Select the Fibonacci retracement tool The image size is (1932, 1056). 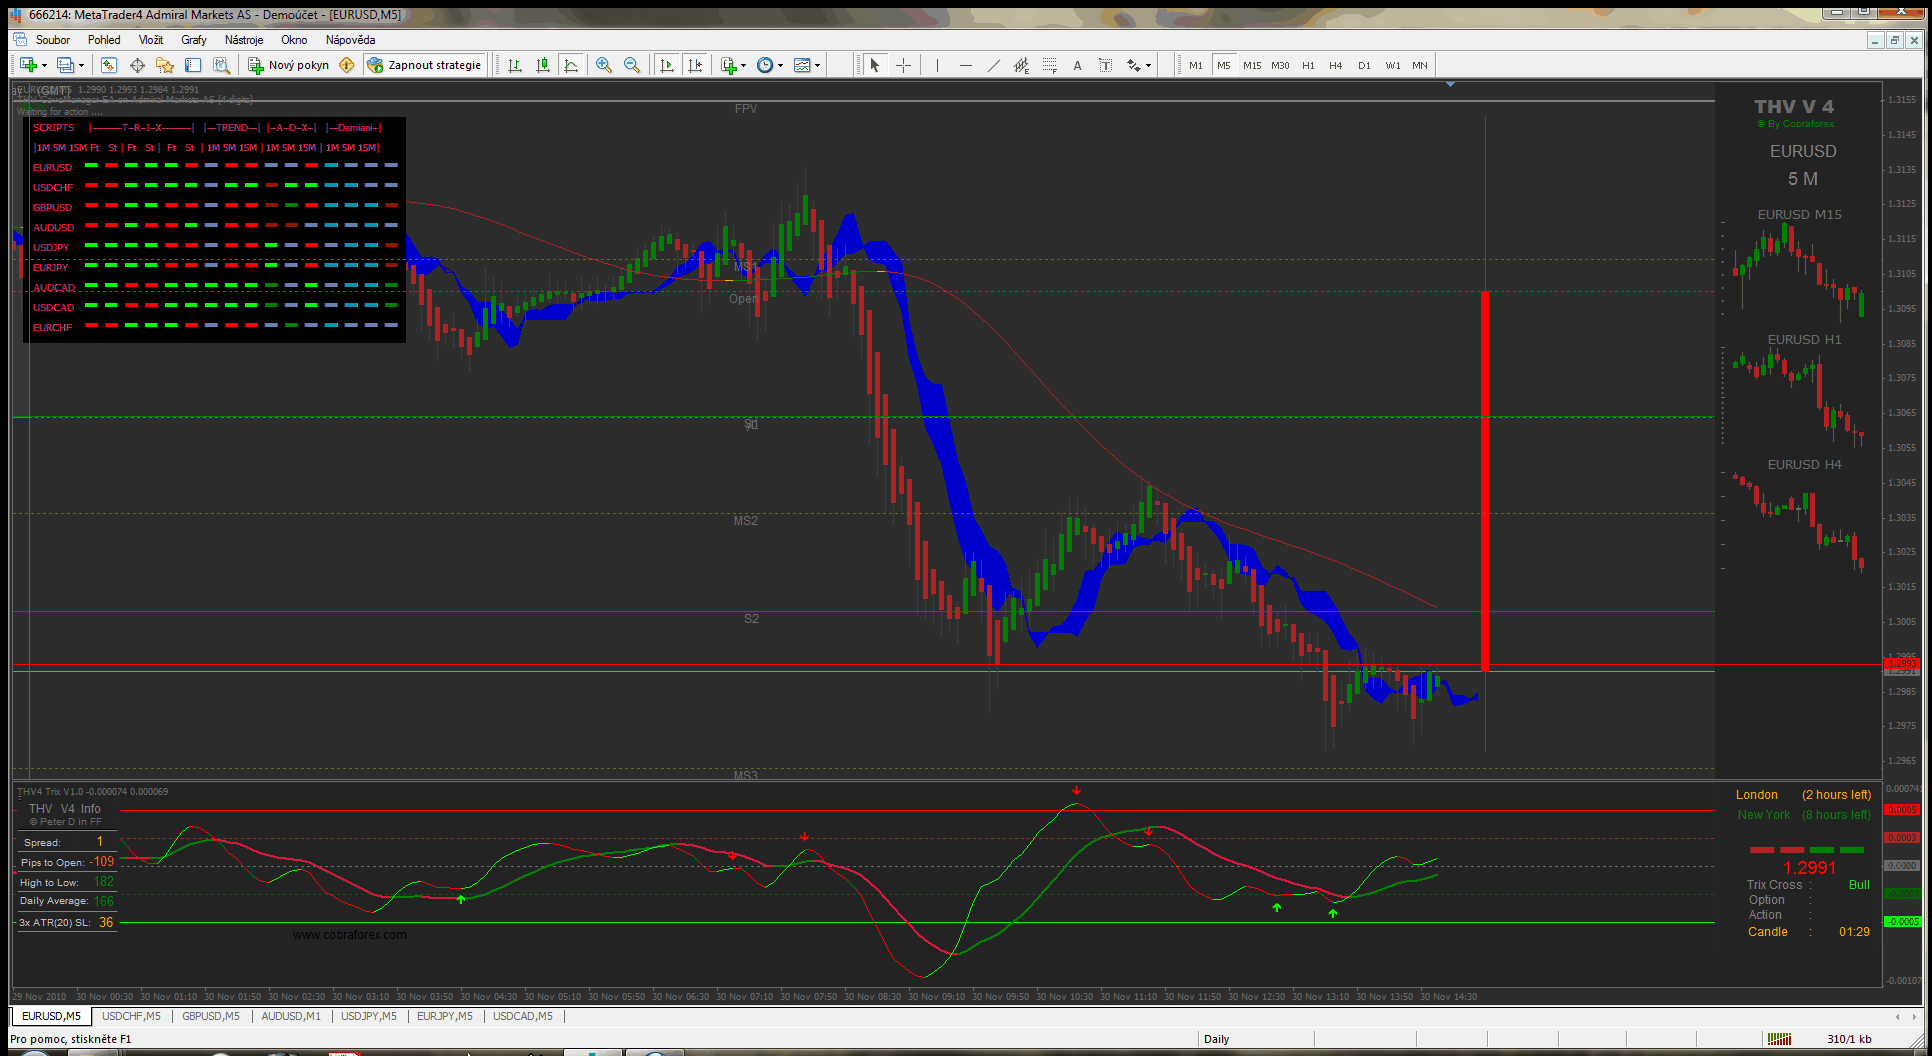tap(1049, 65)
